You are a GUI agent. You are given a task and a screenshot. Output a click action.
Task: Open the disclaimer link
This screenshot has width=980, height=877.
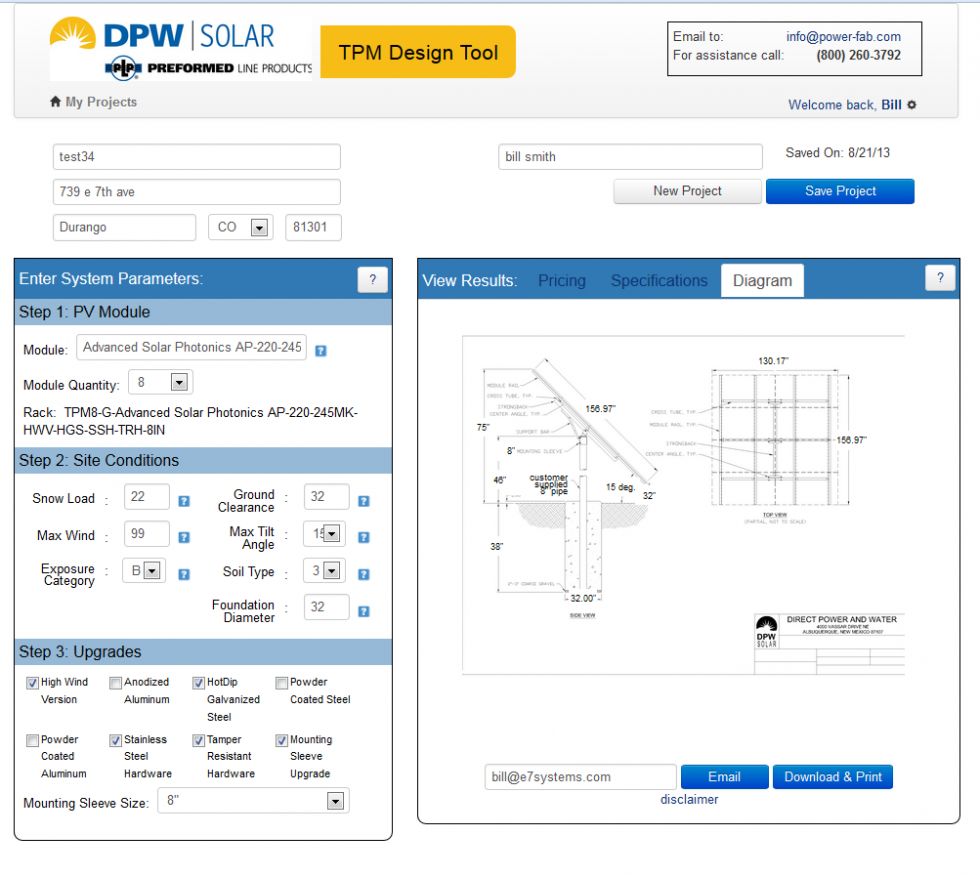tap(689, 799)
